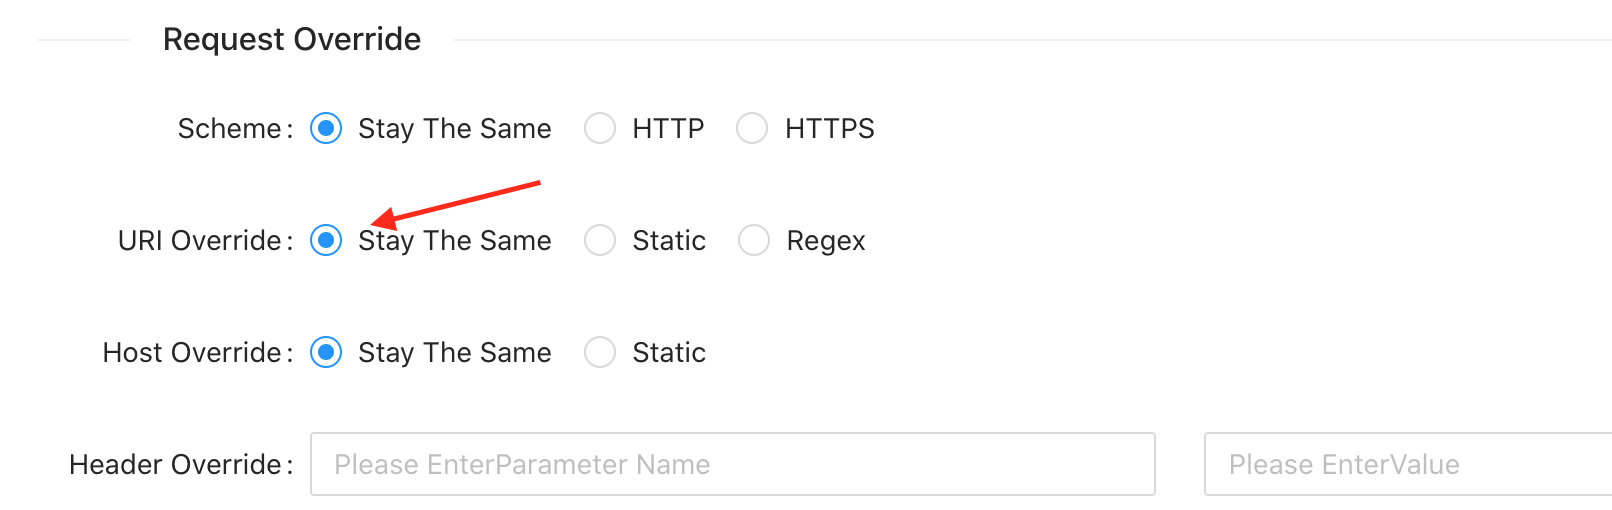Enable Static radio for URI Override

tap(600, 241)
